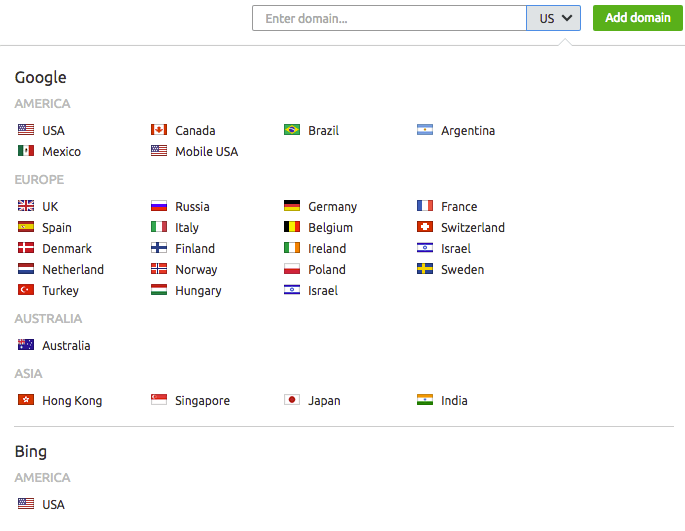Click the Argentina flag icon

(425, 130)
